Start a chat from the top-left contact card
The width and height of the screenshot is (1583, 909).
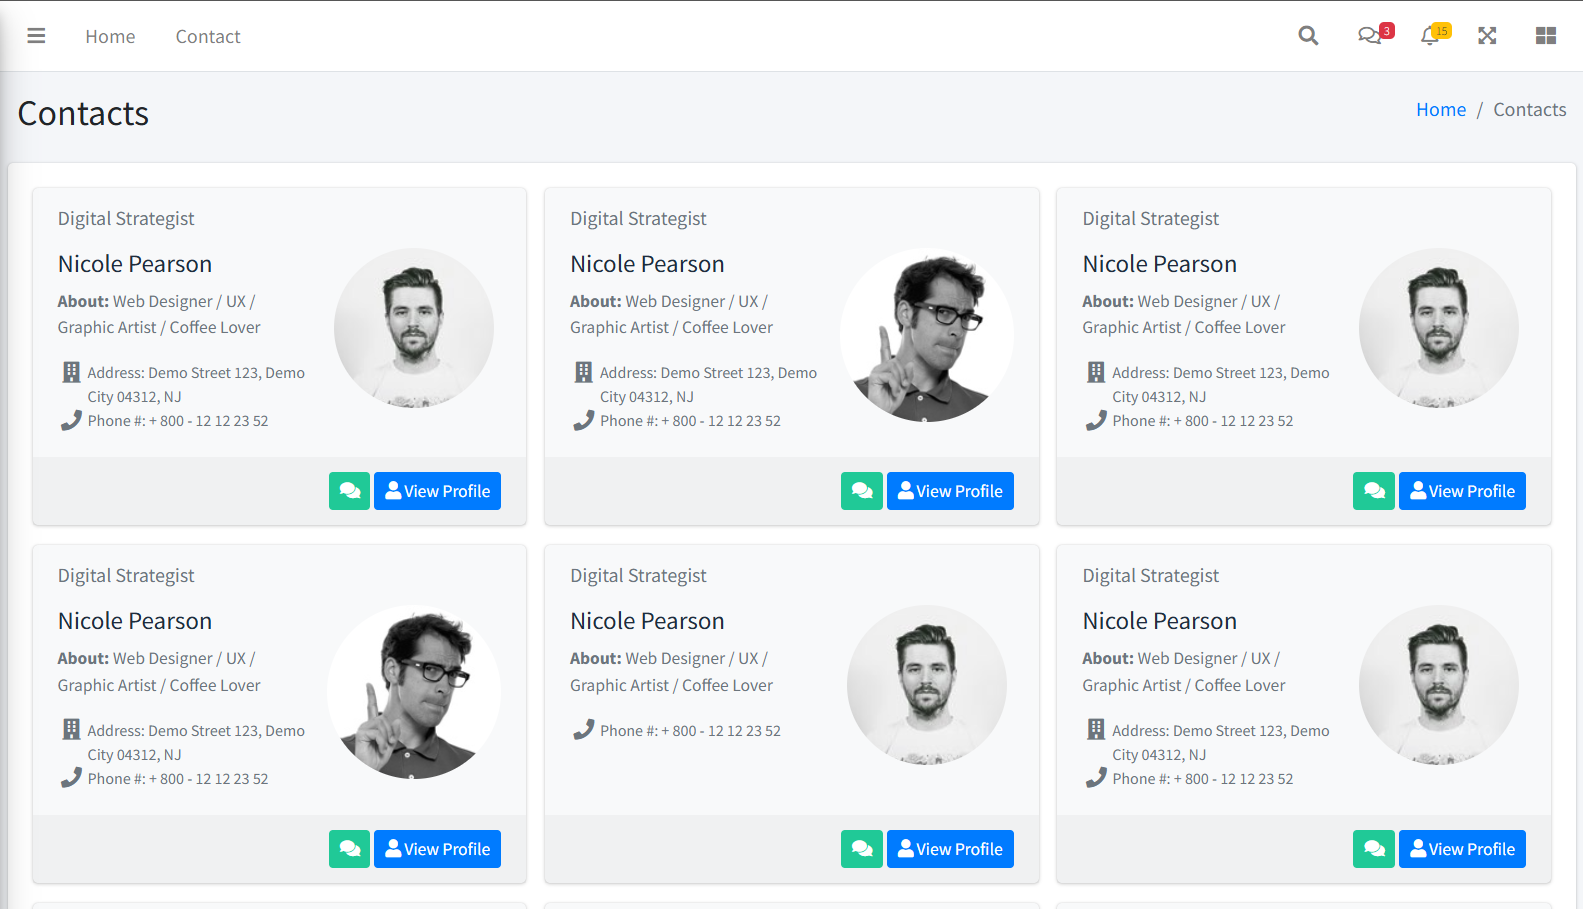(x=349, y=490)
